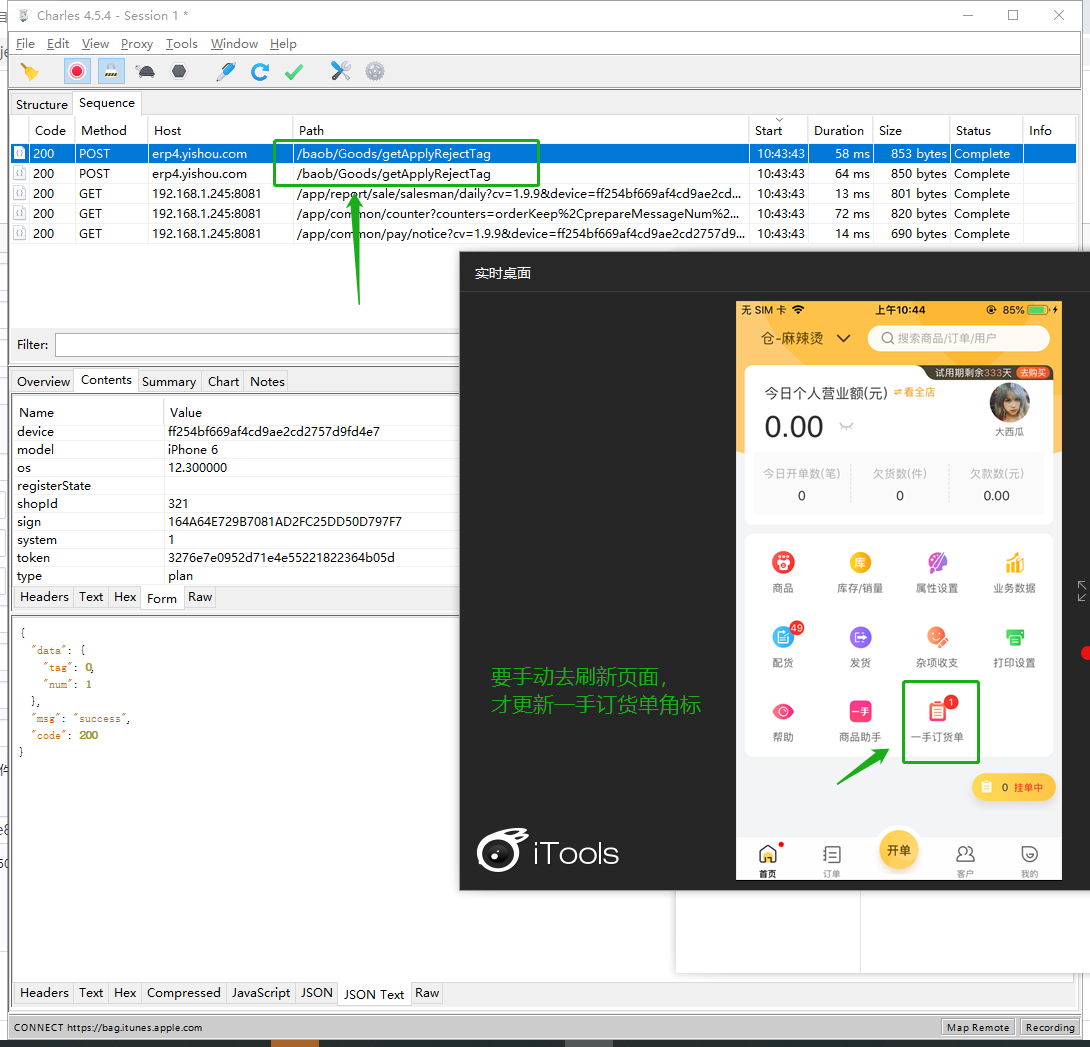The width and height of the screenshot is (1090, 1047).
Task: Select the salesman/daily GET request row
Action: click(544, 194)
